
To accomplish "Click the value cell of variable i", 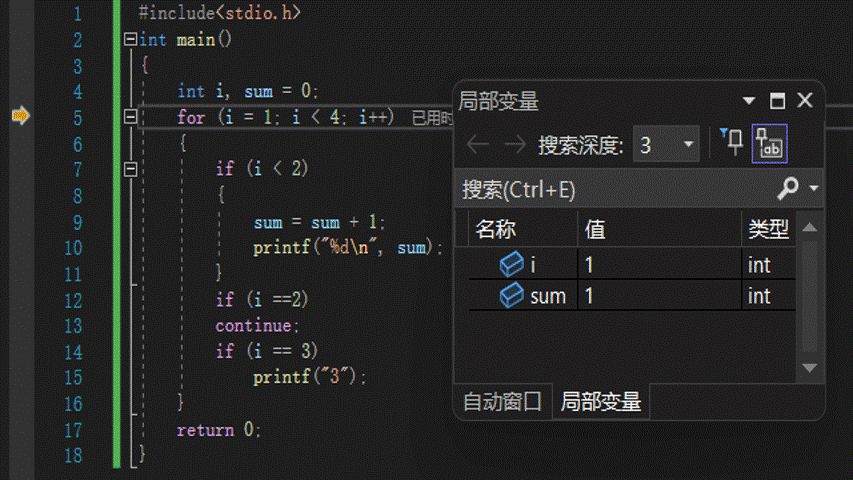I will pos(659,265).
